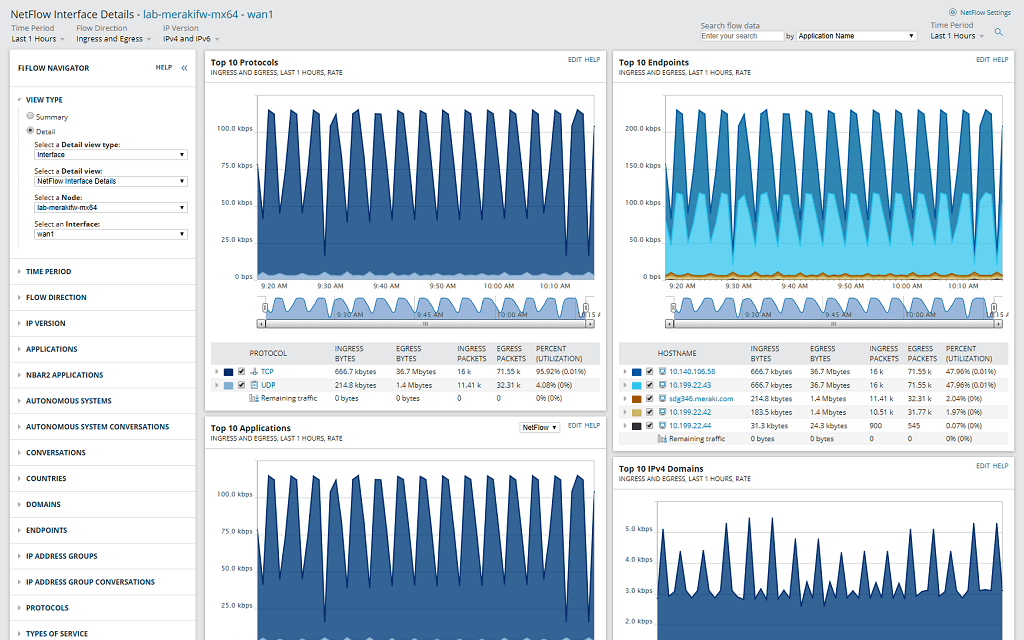Expand the TCP protocol row

pyautogui.click(x=216, y=372)
